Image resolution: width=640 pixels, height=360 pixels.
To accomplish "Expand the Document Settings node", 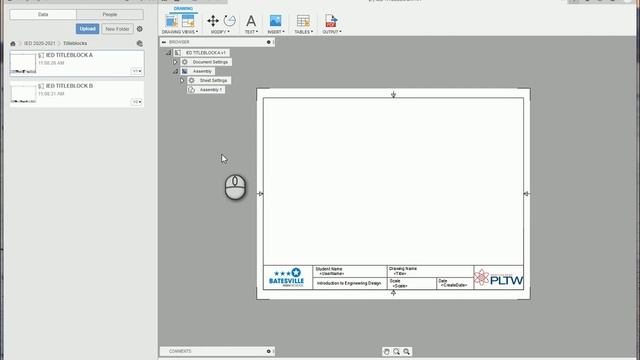I will tap(175, 62).
